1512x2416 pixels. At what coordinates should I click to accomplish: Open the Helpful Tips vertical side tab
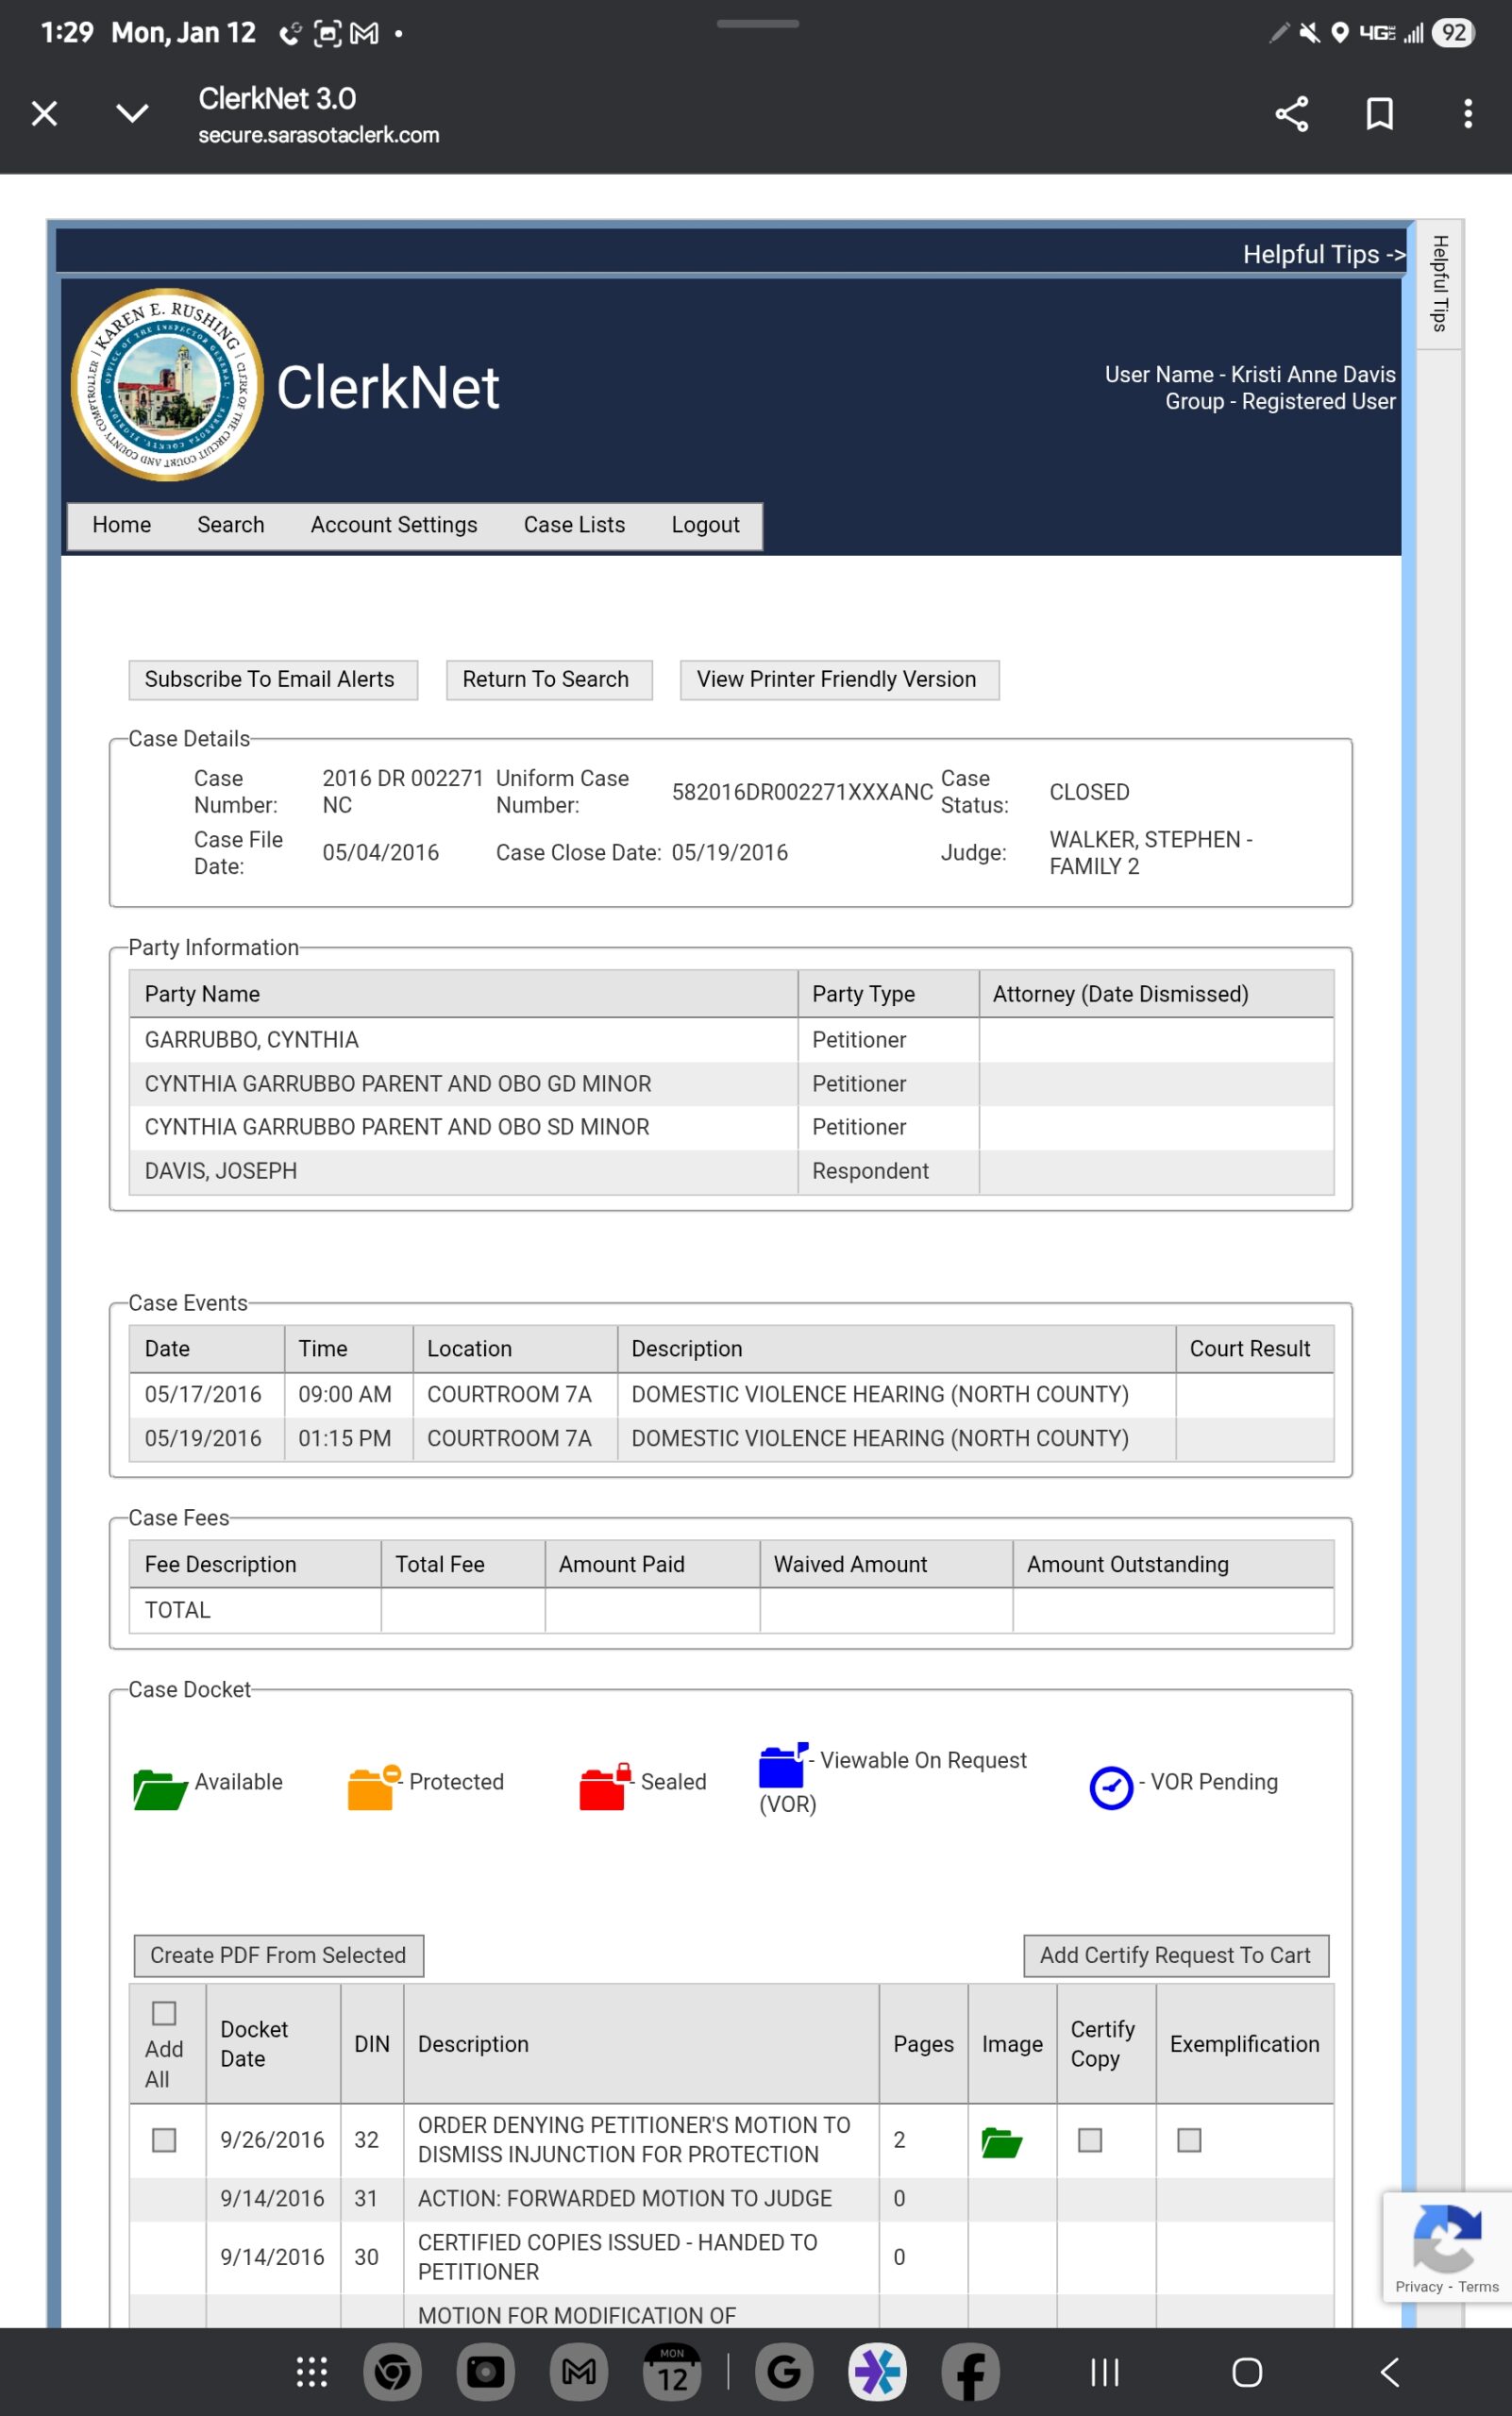click(1439, 284)
